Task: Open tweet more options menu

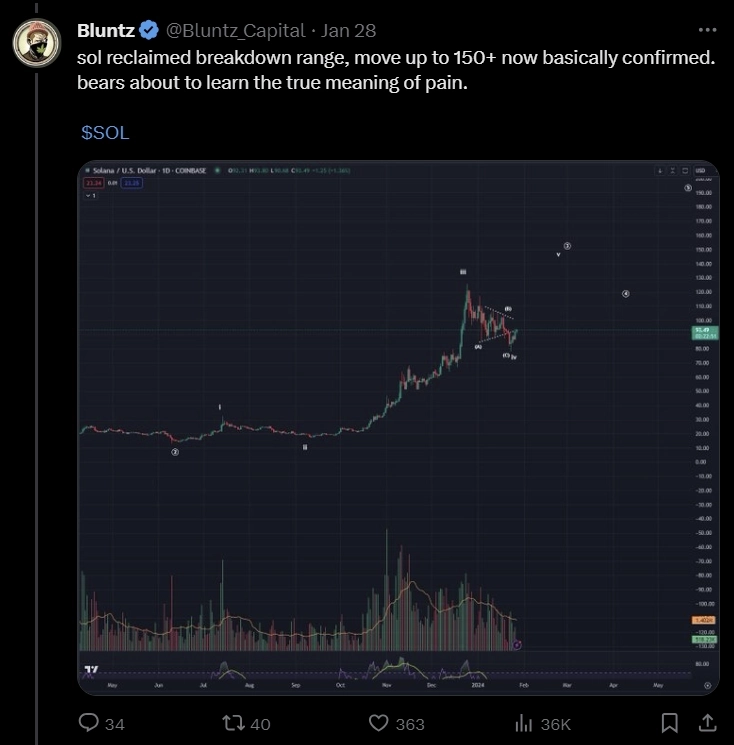Action: (x=708, y=29)
